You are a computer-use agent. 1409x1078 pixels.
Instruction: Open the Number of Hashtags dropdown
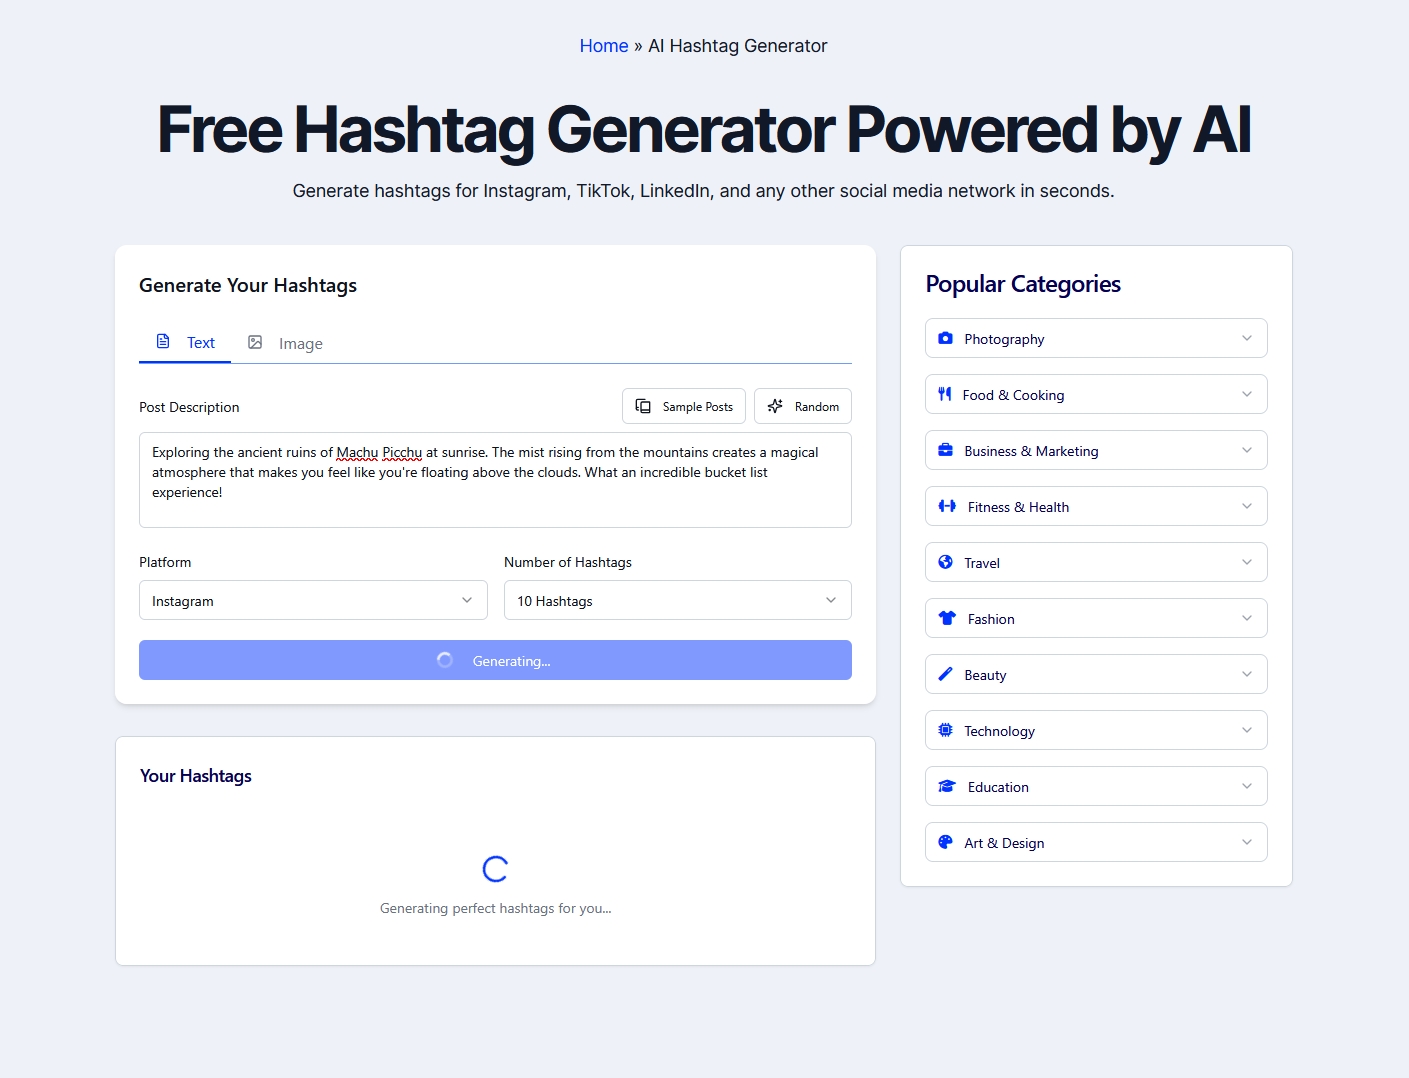click(x=677, y=600)
